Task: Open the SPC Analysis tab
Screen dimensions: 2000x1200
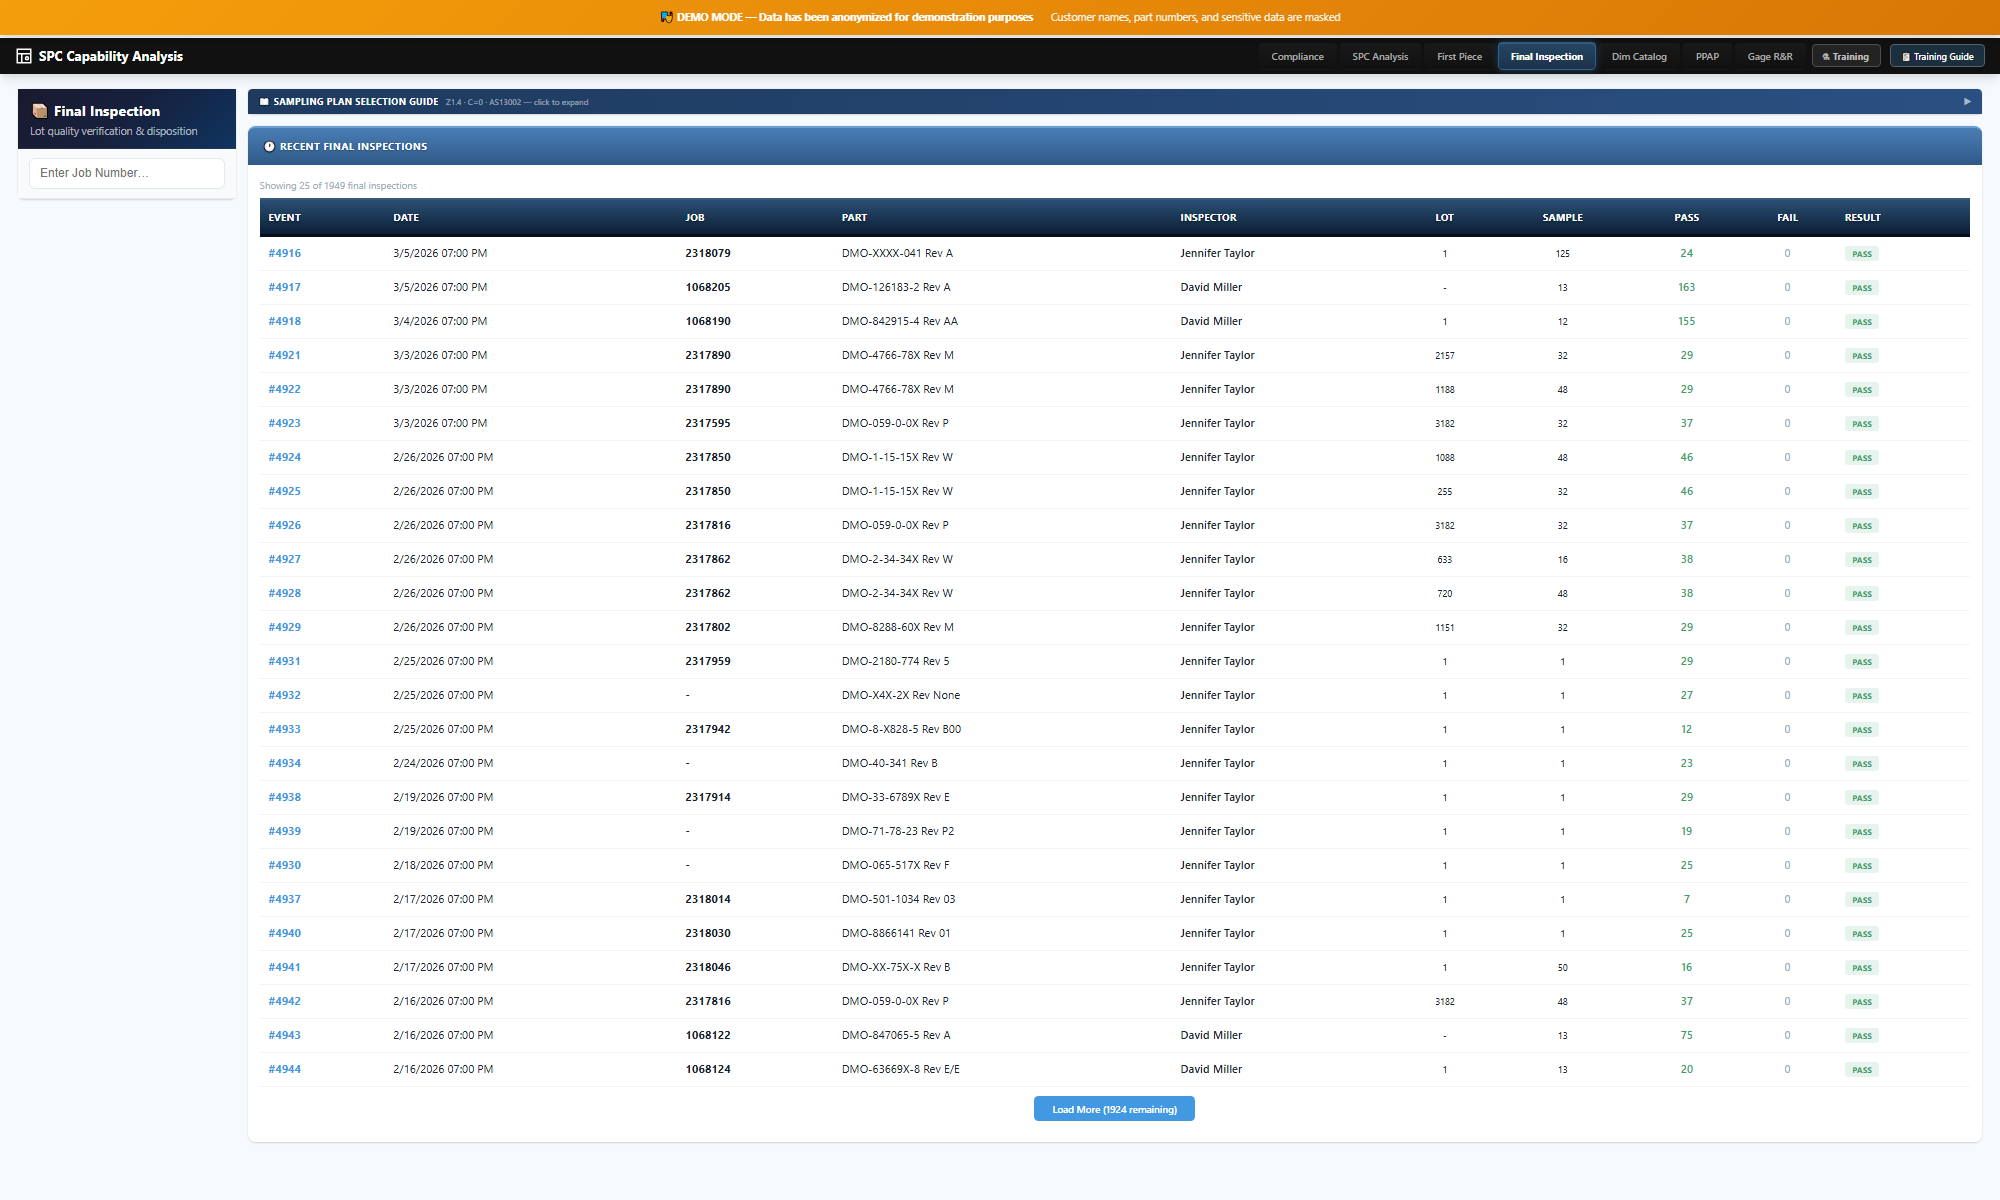Action: click(x=1380, y=57)
